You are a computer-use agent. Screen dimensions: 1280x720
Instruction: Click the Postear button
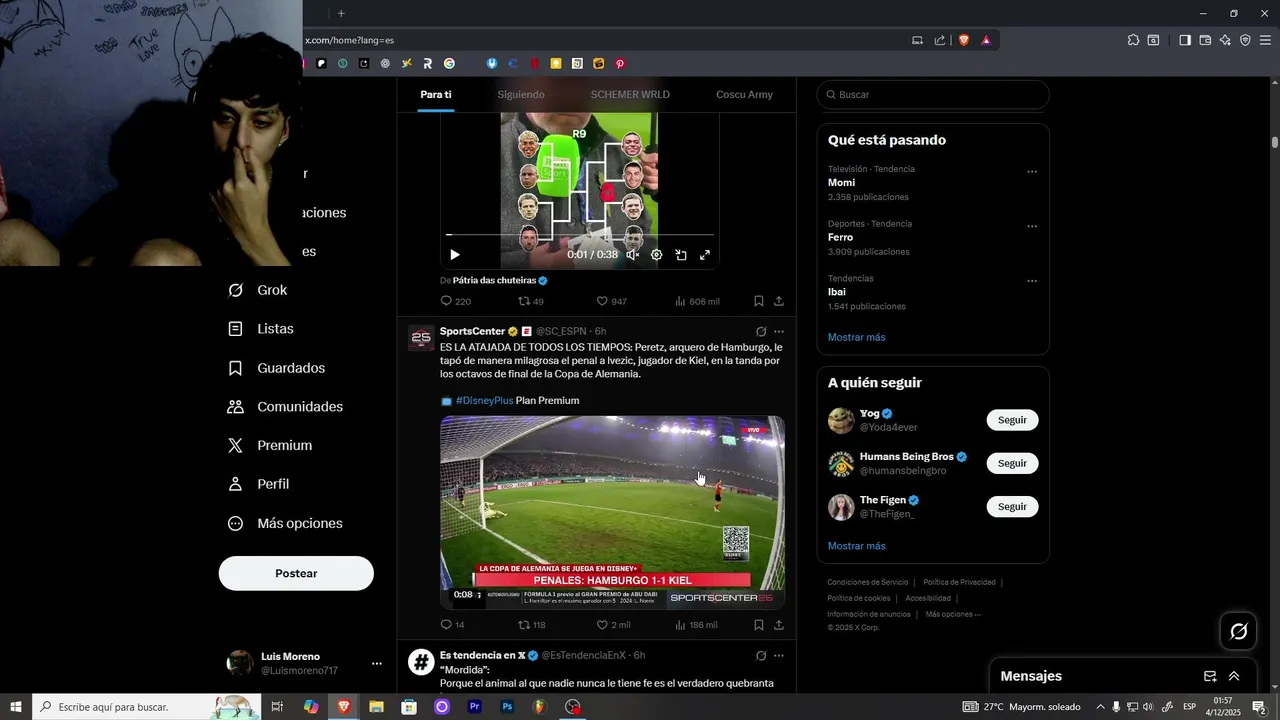tap(296, 573)
